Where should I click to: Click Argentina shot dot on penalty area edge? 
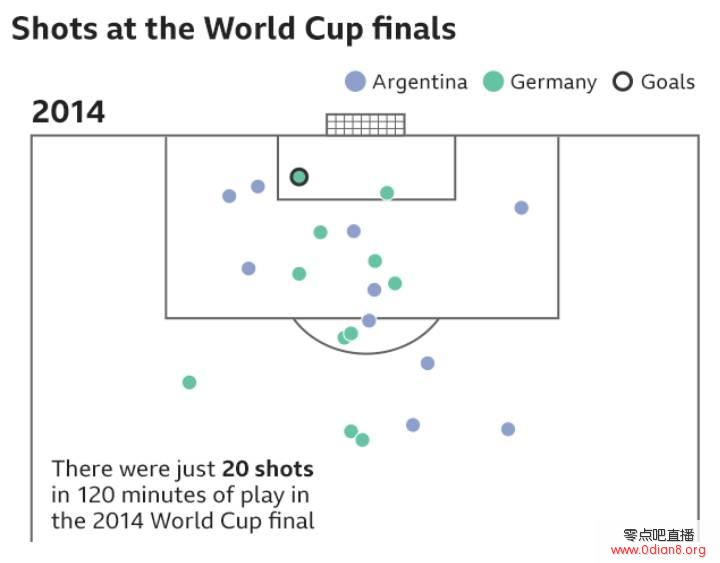pyautogui.click(x=369, y=321)
